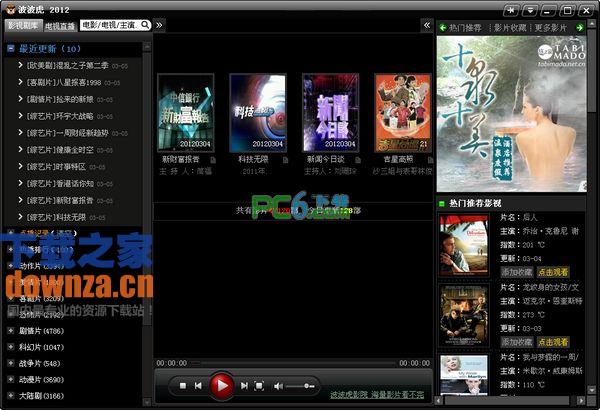The height and width of the screenshot is (410, 600).
Task: Open [综艺片]环宇大战略 entry
Action: (60, 116)
